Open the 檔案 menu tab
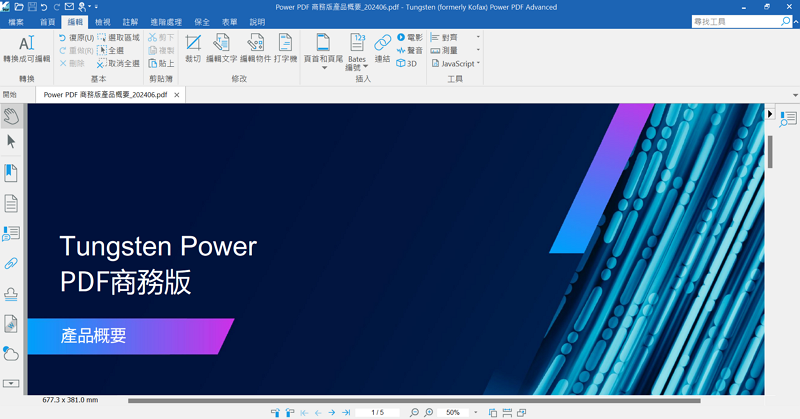 [x=17, y=21]
